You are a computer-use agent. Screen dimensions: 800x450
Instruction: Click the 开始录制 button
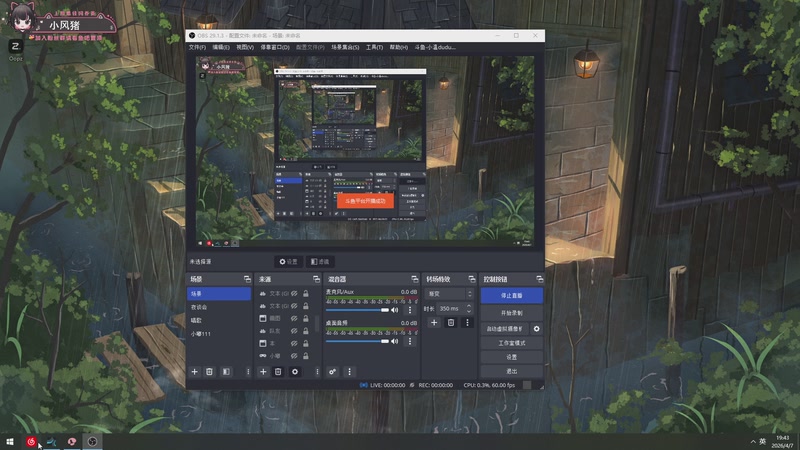tap(511, 313)
